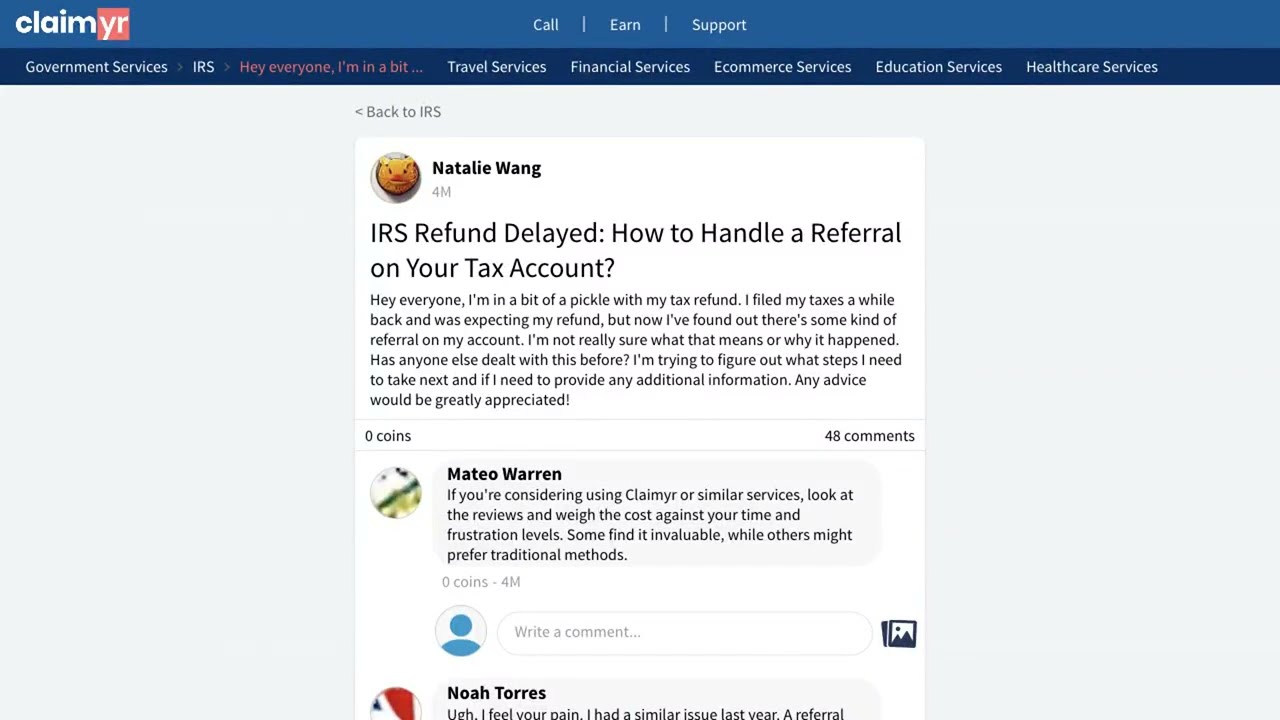The height and width of the screenshot is (720, 1280).
Task: Open the Financial Services category
Action: pyautogui.click(x=630, y=67)
